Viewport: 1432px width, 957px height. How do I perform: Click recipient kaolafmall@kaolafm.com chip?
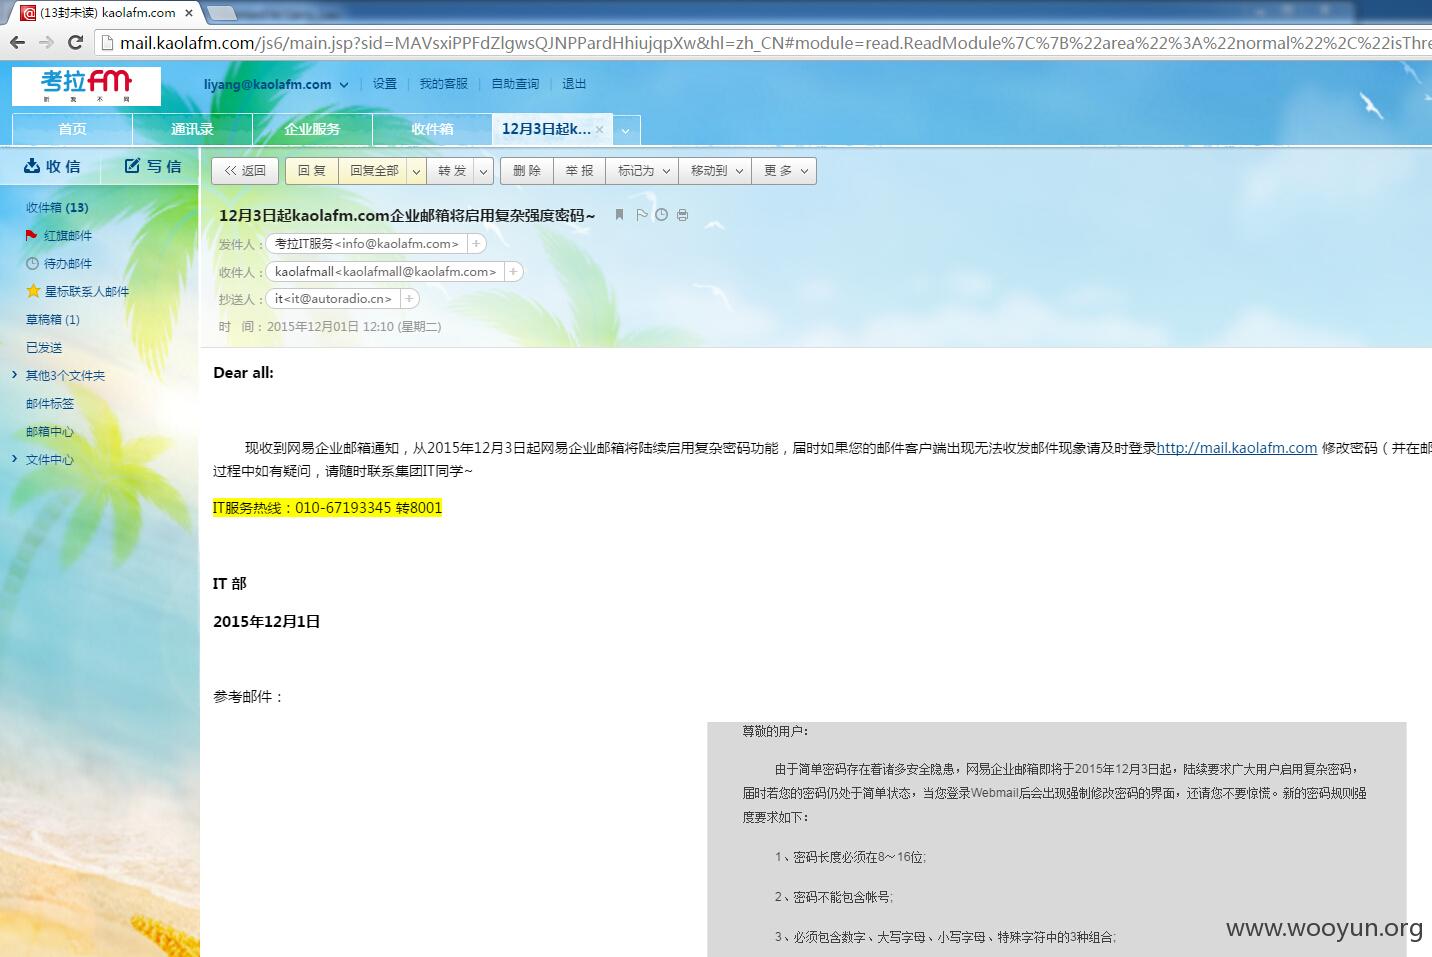[x=385, y=271]
